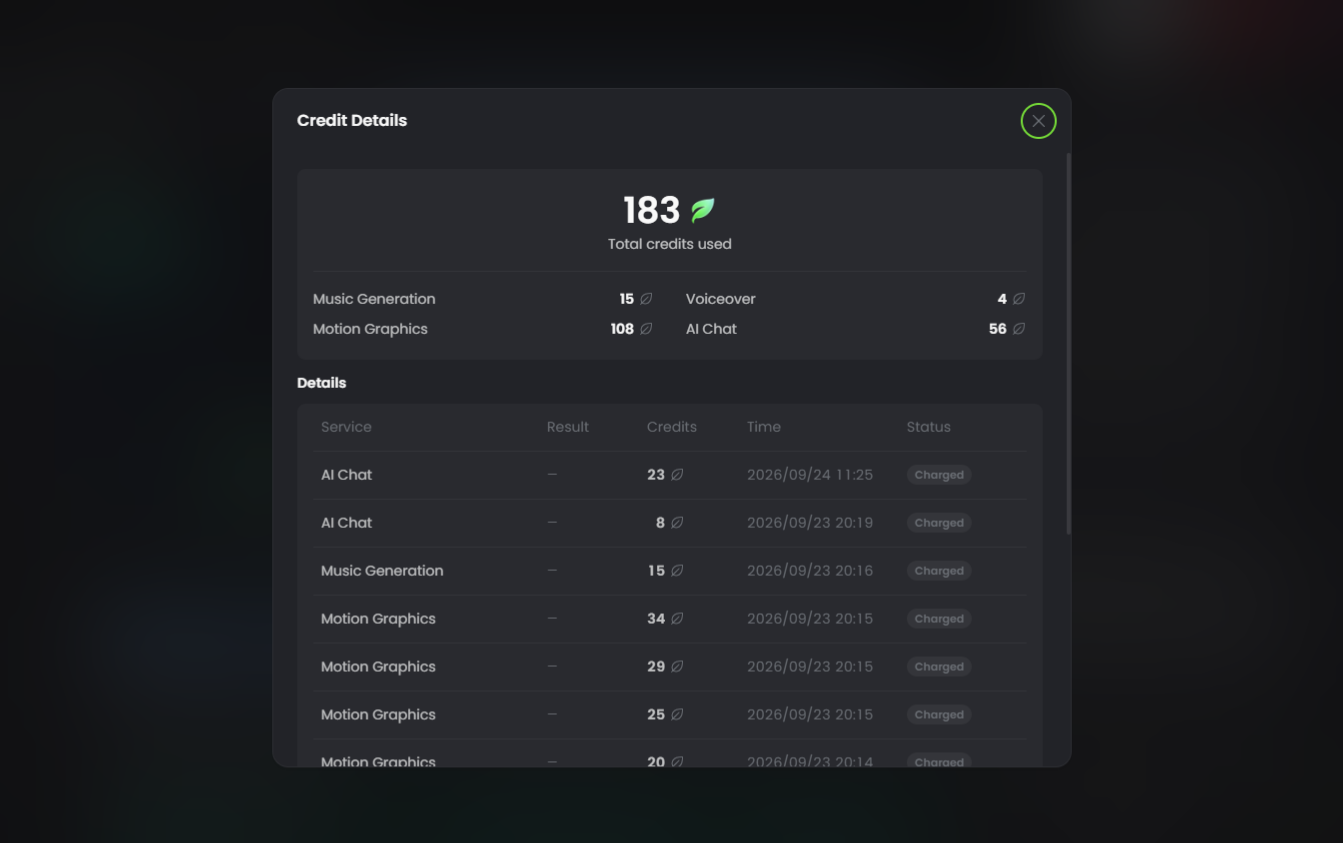
Task: Close the Credit Details dialog
Action: click(1038, 121)
